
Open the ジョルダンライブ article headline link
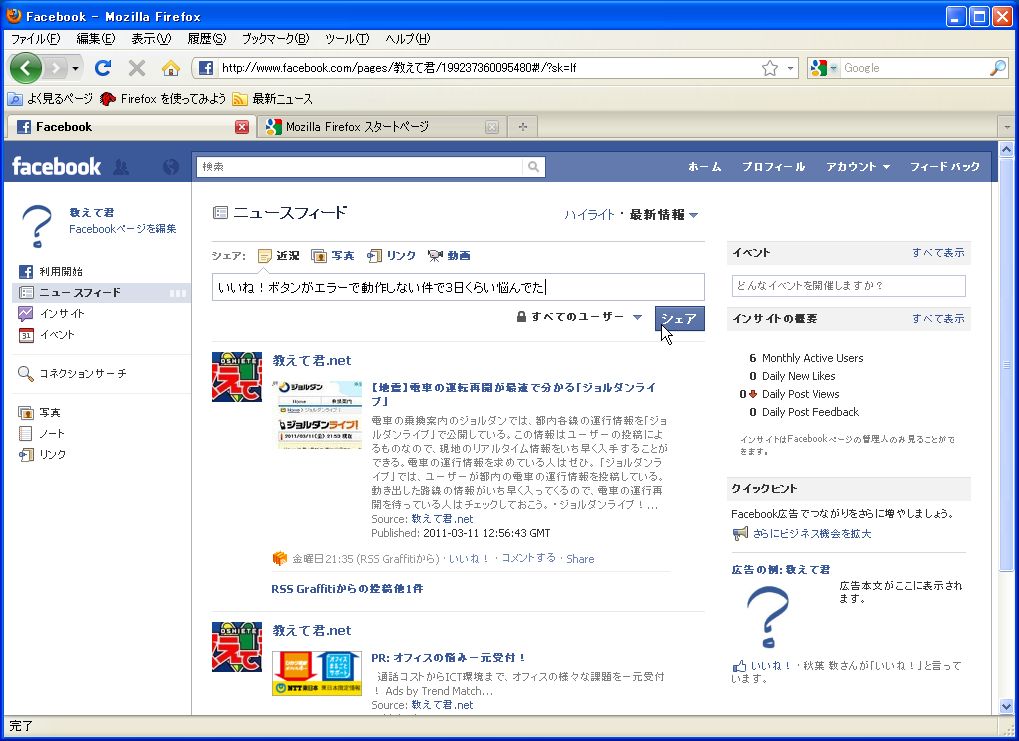513,394
